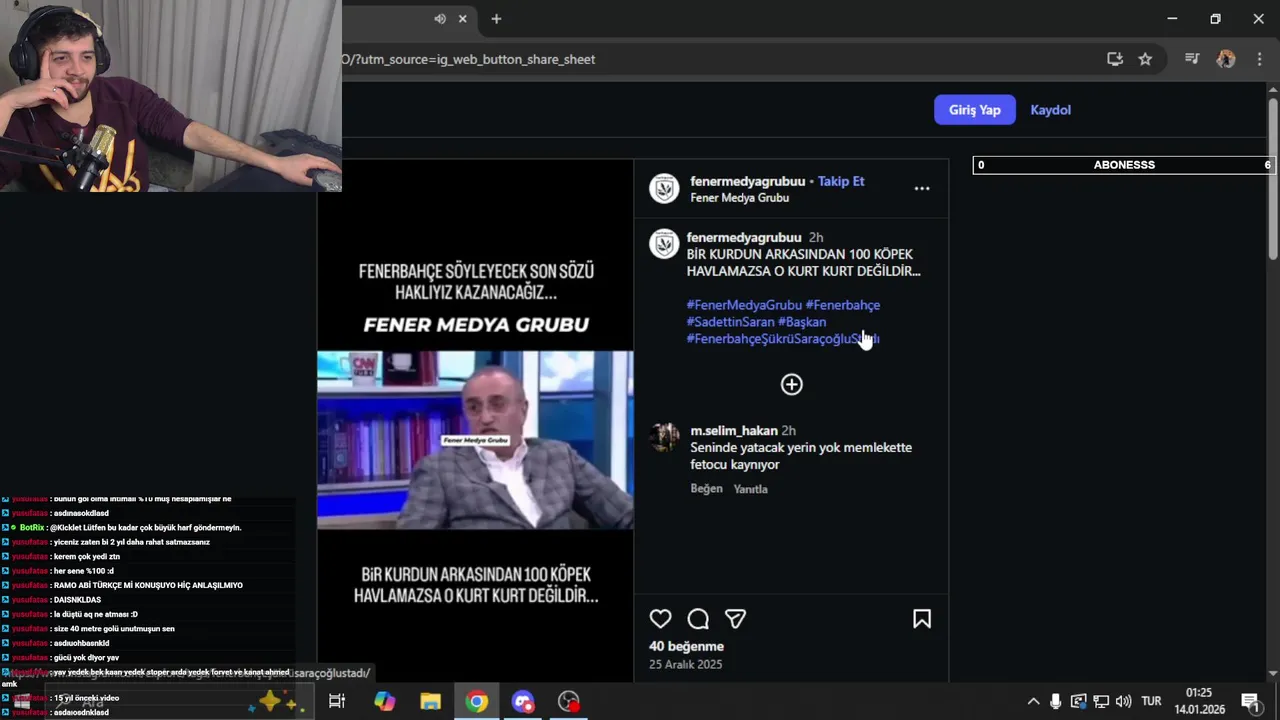Click the address bar URL text
This screenshot has width=1280, height=720.
point(468,59)
